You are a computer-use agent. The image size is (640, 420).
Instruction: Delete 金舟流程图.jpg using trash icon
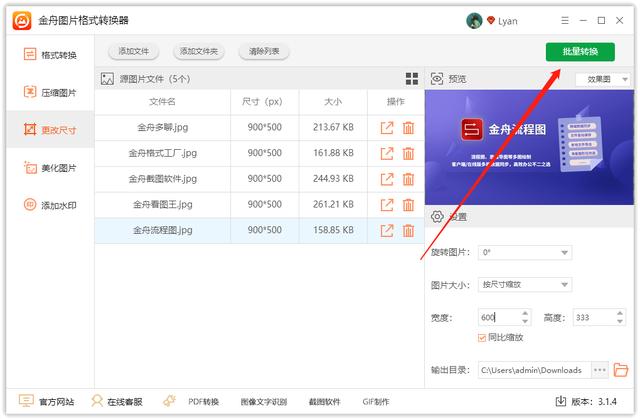(x=408, y=231)
